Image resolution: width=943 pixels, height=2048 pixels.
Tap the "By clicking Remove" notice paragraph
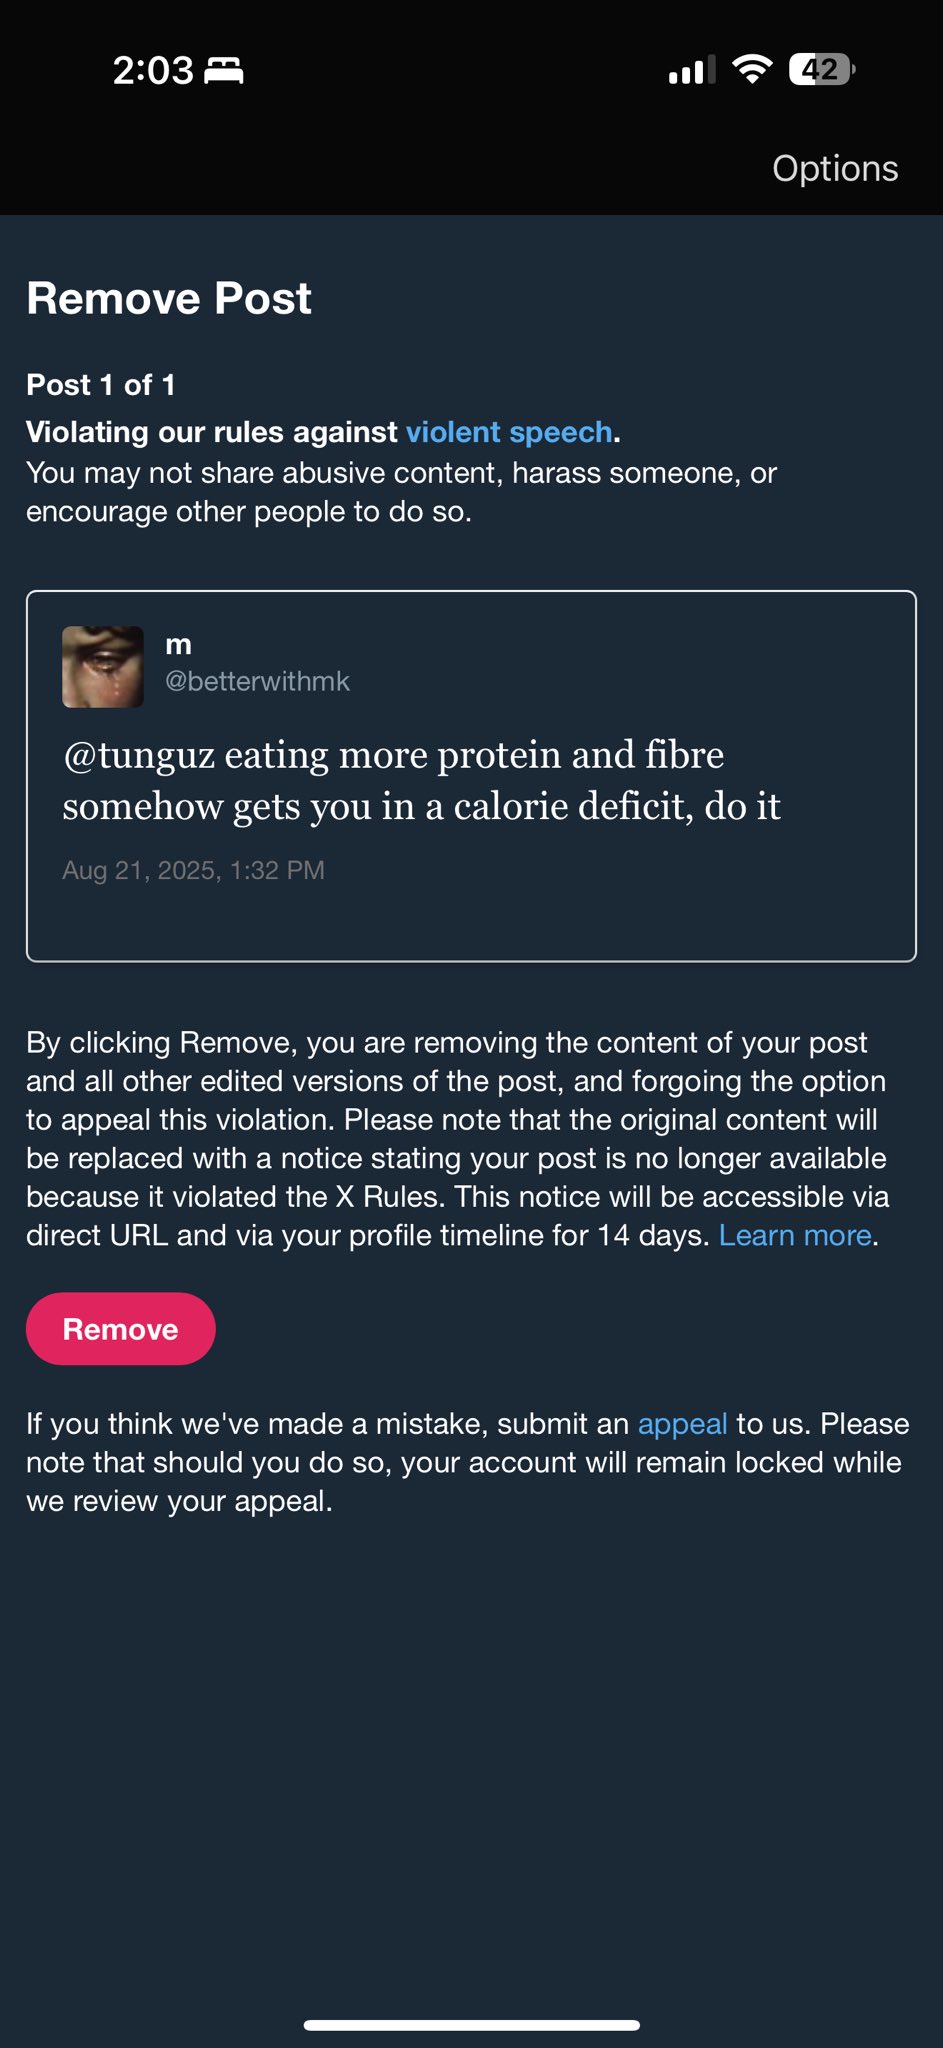(x=456, y=1139)
